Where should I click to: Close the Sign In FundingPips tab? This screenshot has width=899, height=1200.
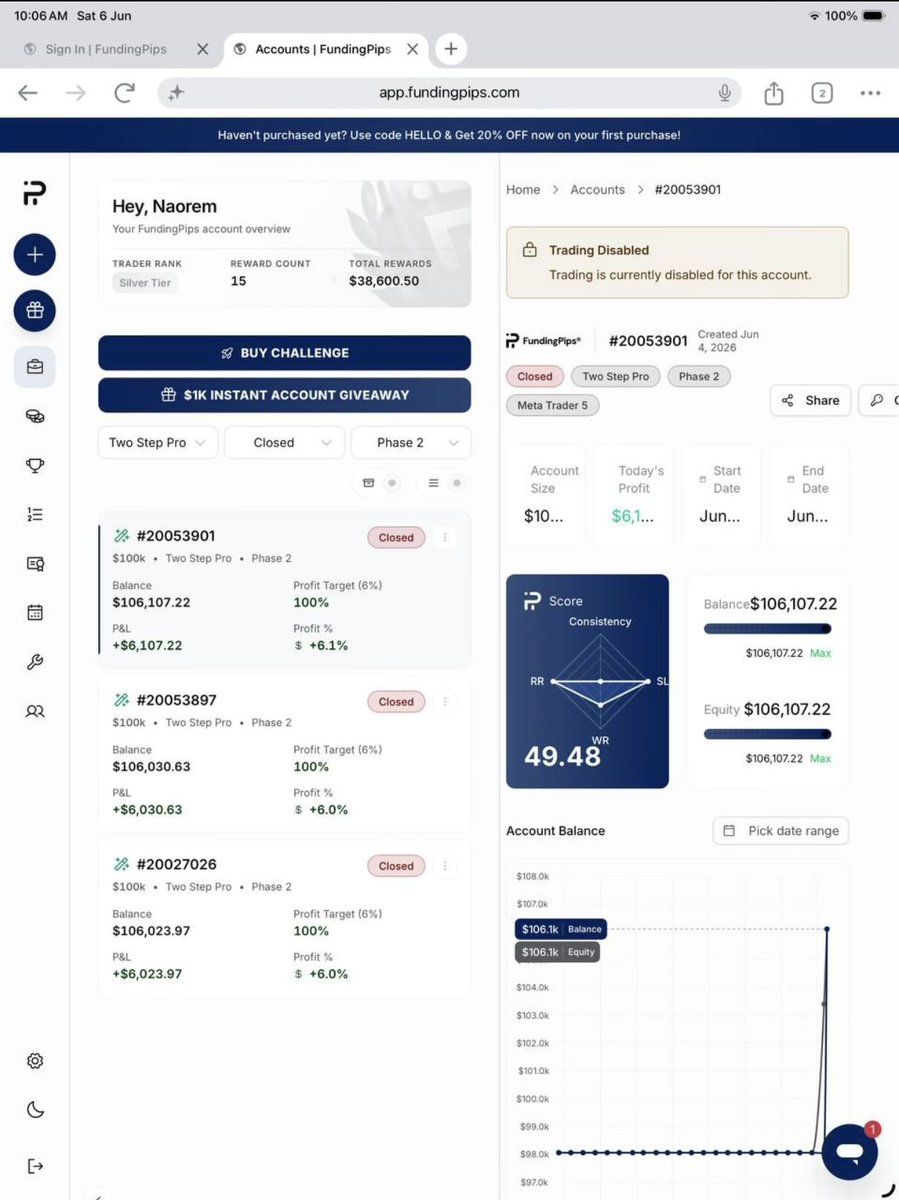pyautogui.click(x=202, y=49)
